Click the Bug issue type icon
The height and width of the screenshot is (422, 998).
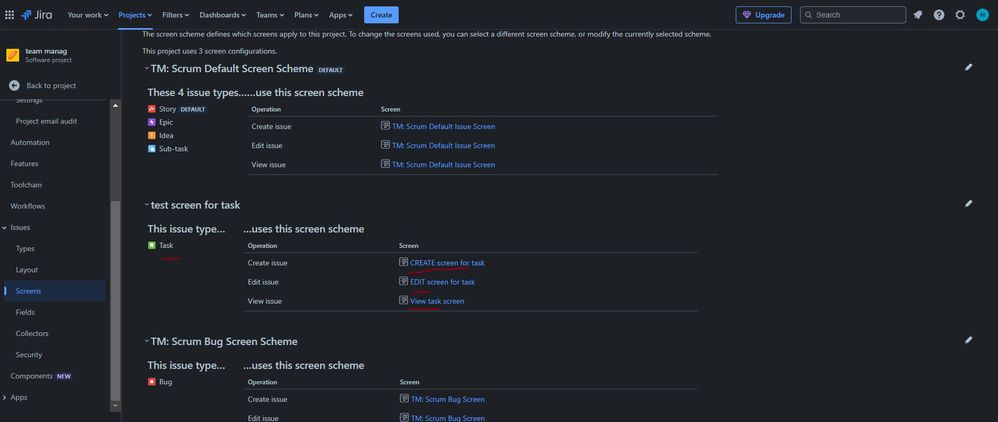coord(151,382)
